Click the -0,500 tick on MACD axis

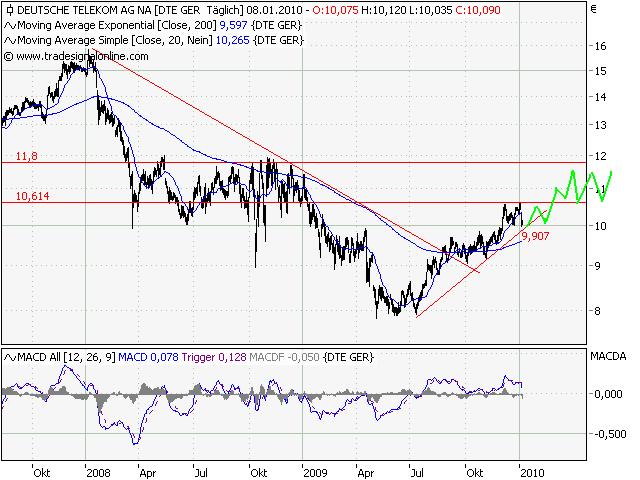(x=611, y=434)
